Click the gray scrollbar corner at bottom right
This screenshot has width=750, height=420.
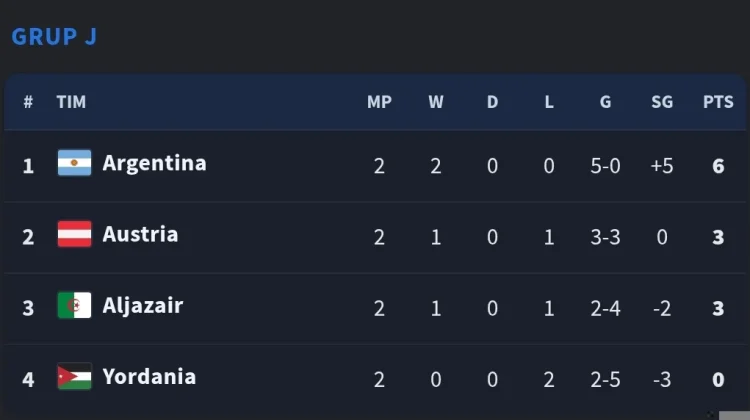click(x=734, y=415)
